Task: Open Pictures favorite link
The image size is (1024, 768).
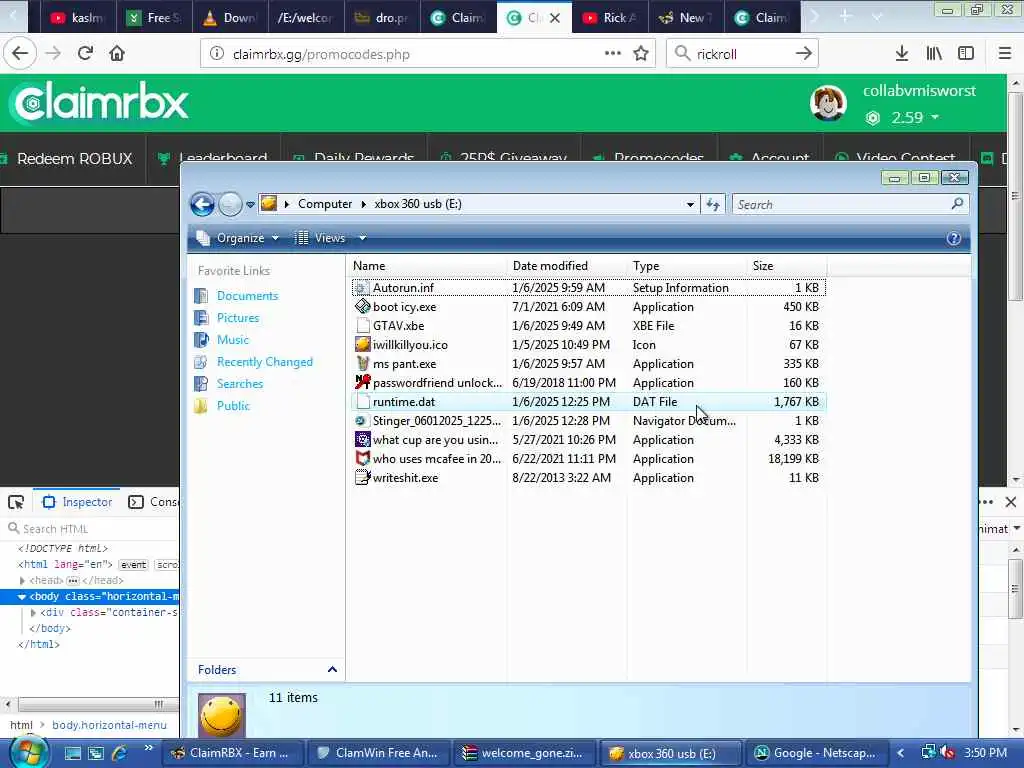Action: (x=238, y=317)
